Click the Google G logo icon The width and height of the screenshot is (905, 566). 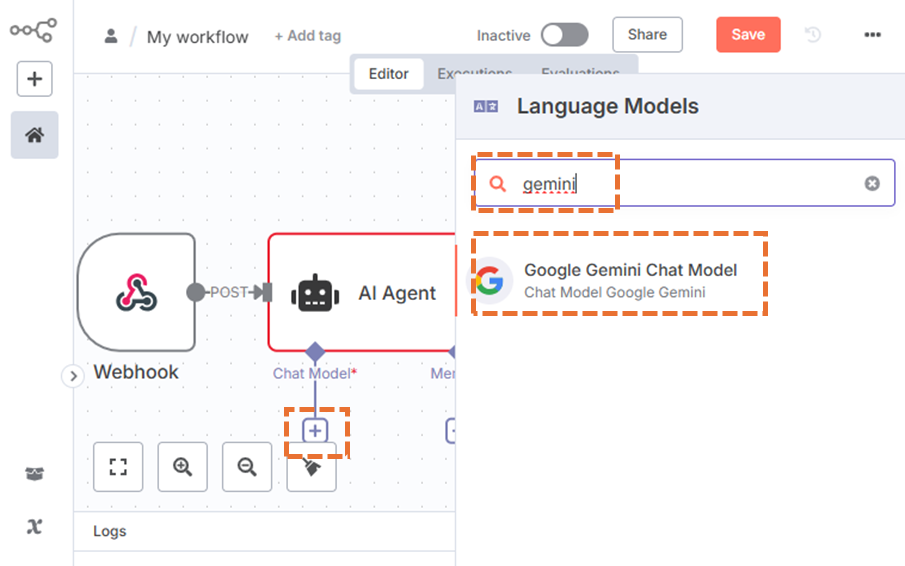pos(489,280)
